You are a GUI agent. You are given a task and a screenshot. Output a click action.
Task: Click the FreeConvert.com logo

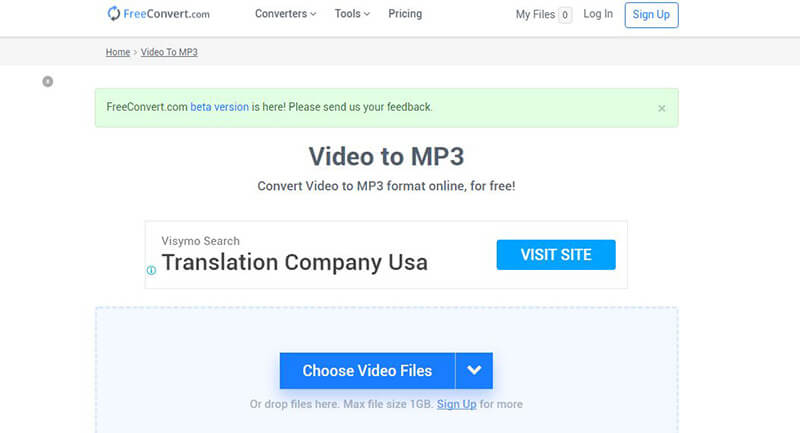[x=158, y=14]
